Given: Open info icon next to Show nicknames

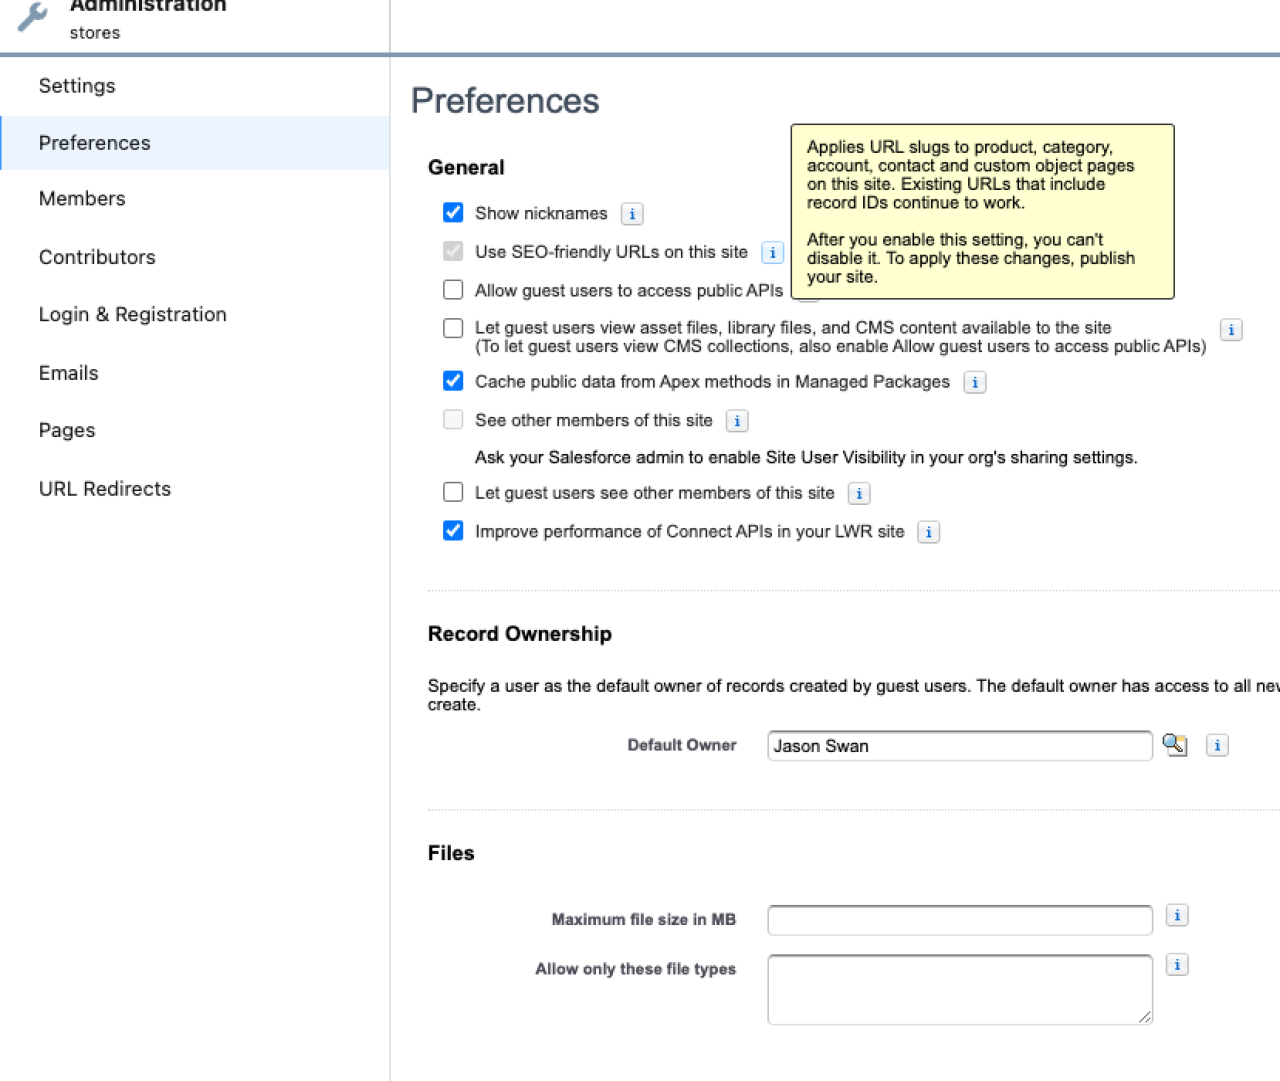Looking at the screenshot, I should point(632,214).
